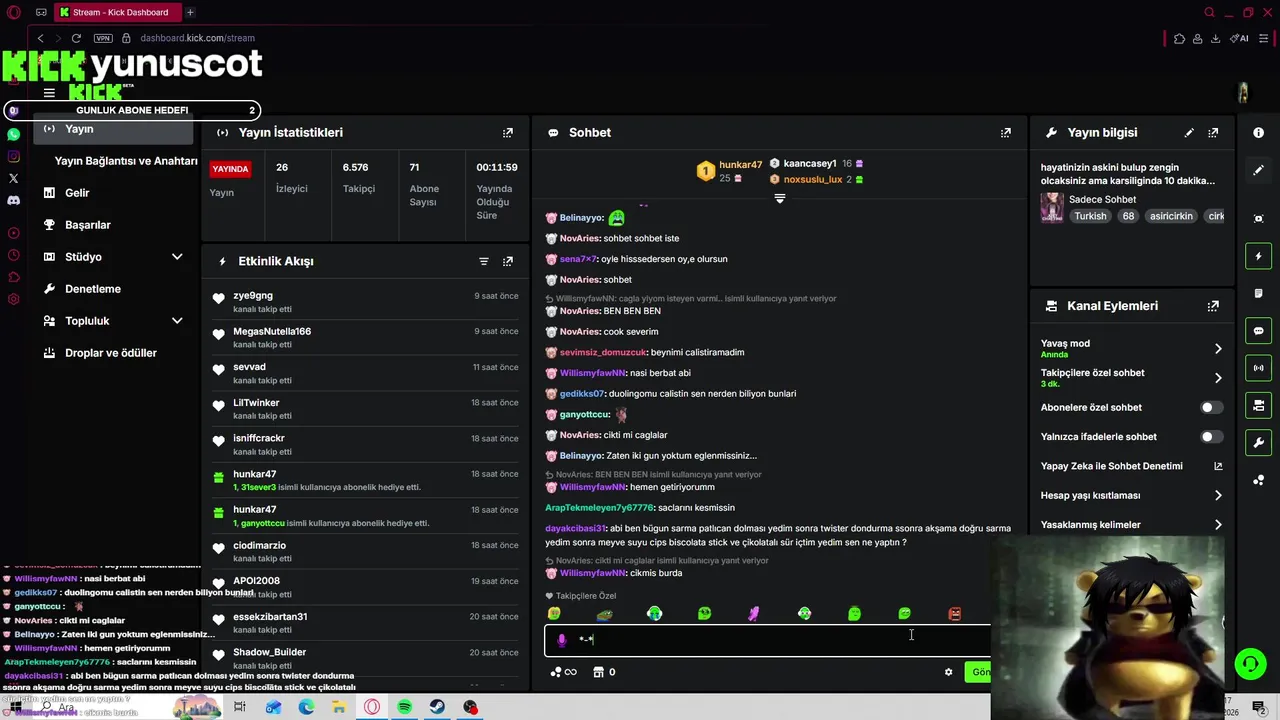Click the three-dots cluster icon in right toolbar
The image size is (1280, 720).
pyautogui.click(x=1258, y=480)
